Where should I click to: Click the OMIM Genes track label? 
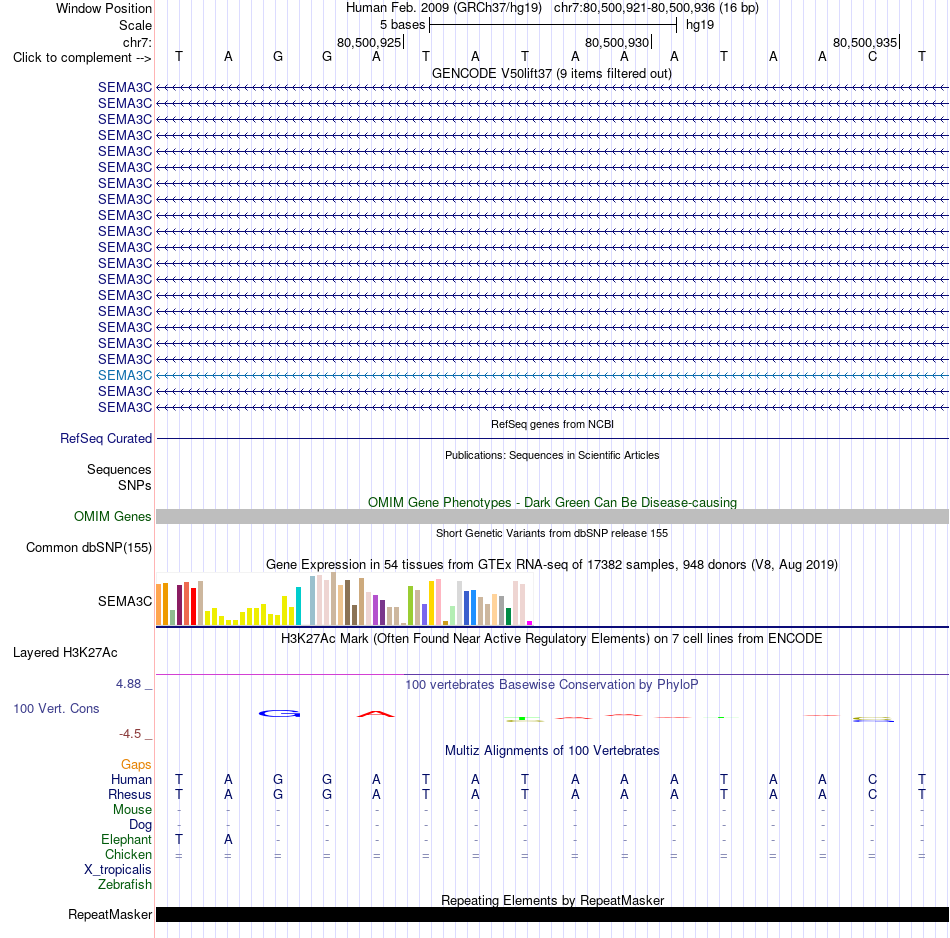pos(112,516)
